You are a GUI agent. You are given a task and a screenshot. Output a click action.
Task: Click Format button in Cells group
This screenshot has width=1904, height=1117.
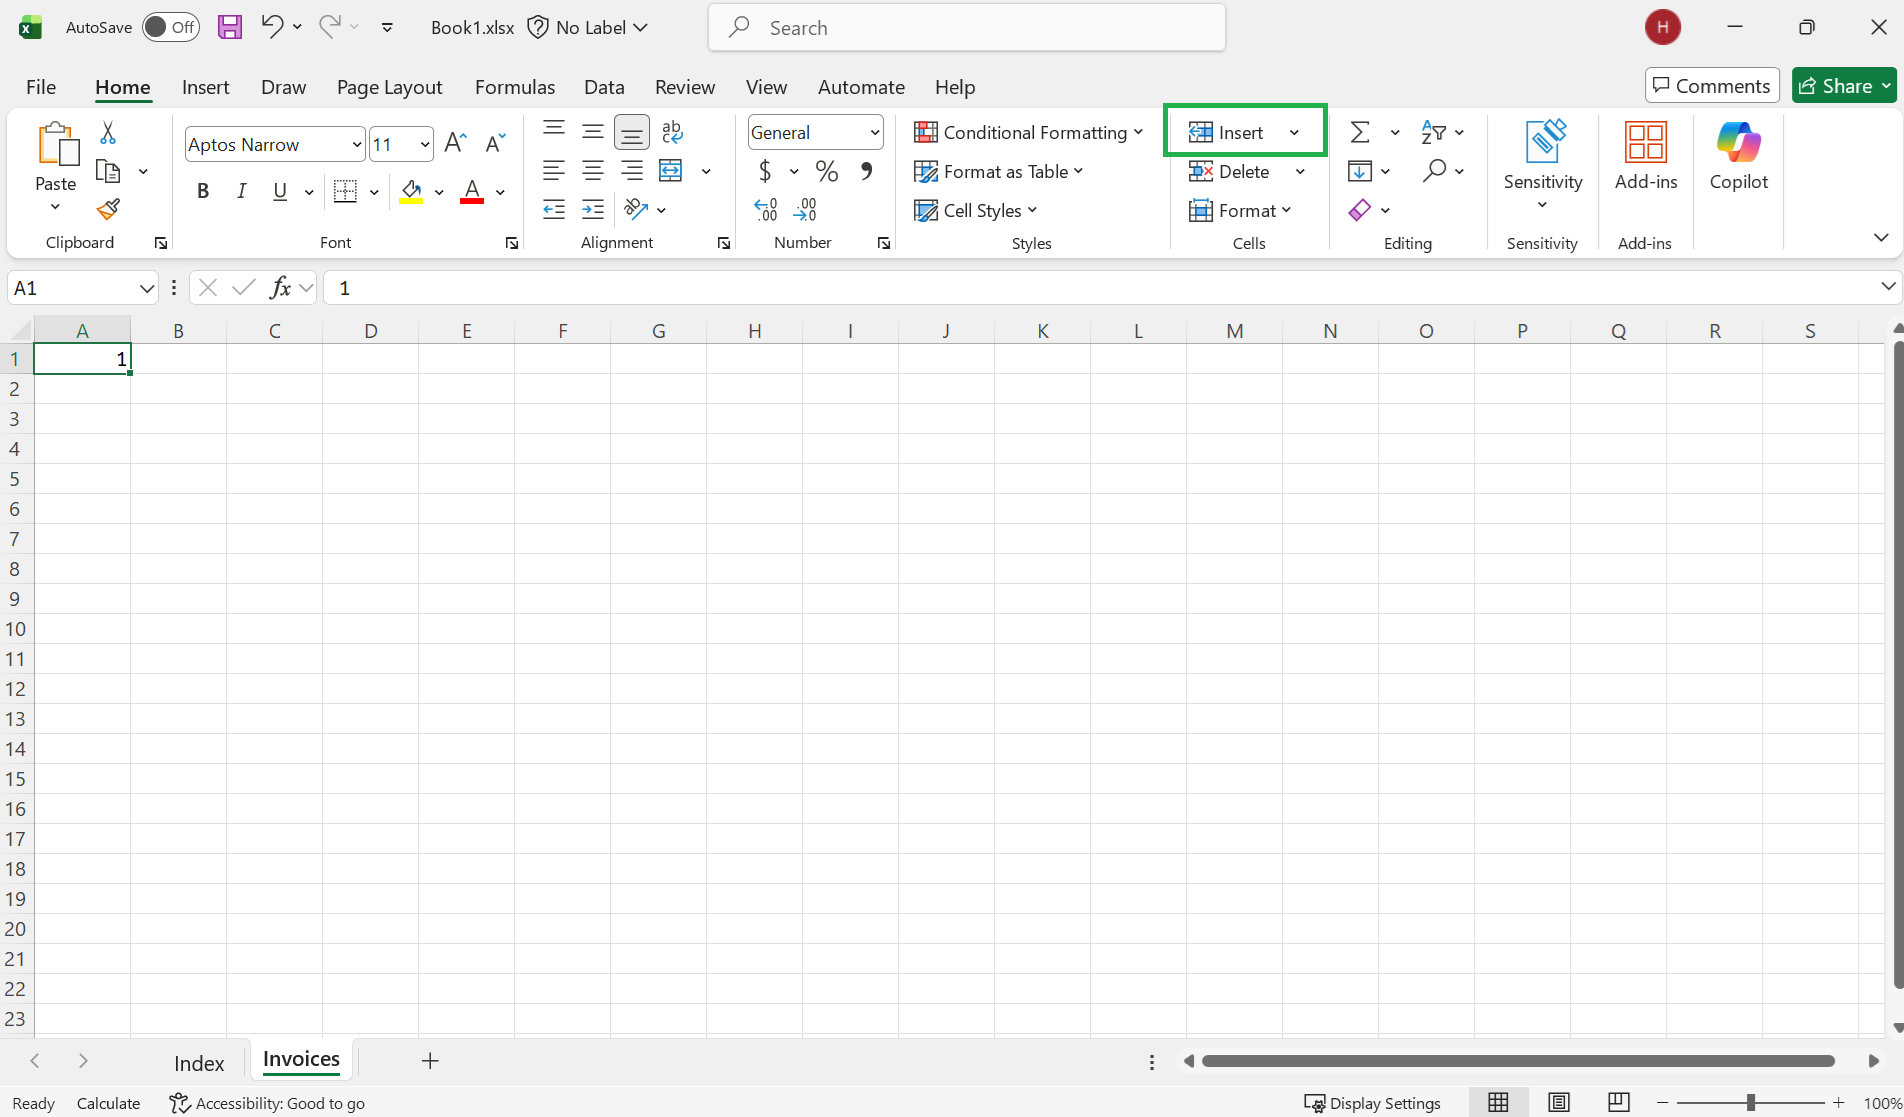(1241, 210)
